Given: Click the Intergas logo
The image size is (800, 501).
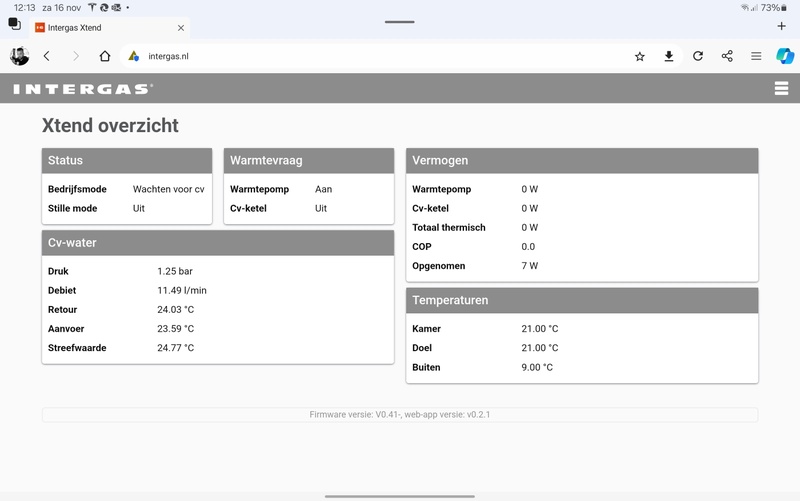Looking at the screenshot, I should pyautogui.click(x=83, y=89).
